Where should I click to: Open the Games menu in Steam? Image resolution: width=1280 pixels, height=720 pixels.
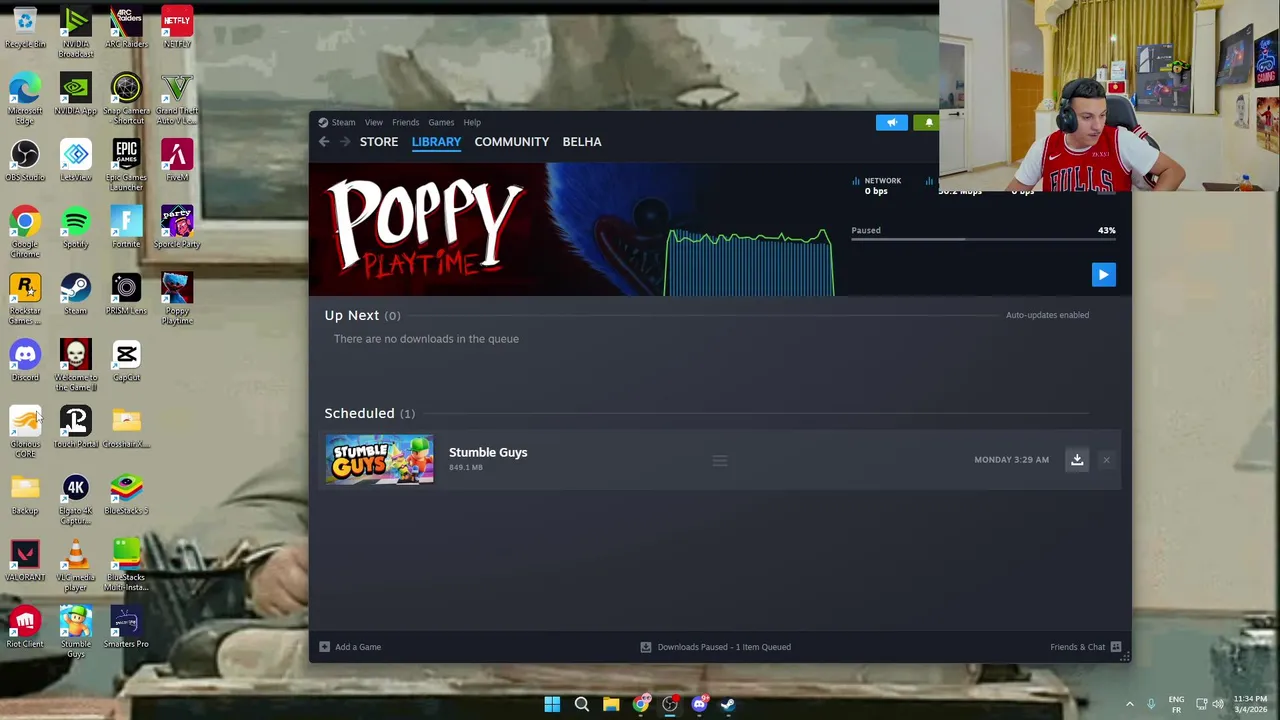(441, 122)
